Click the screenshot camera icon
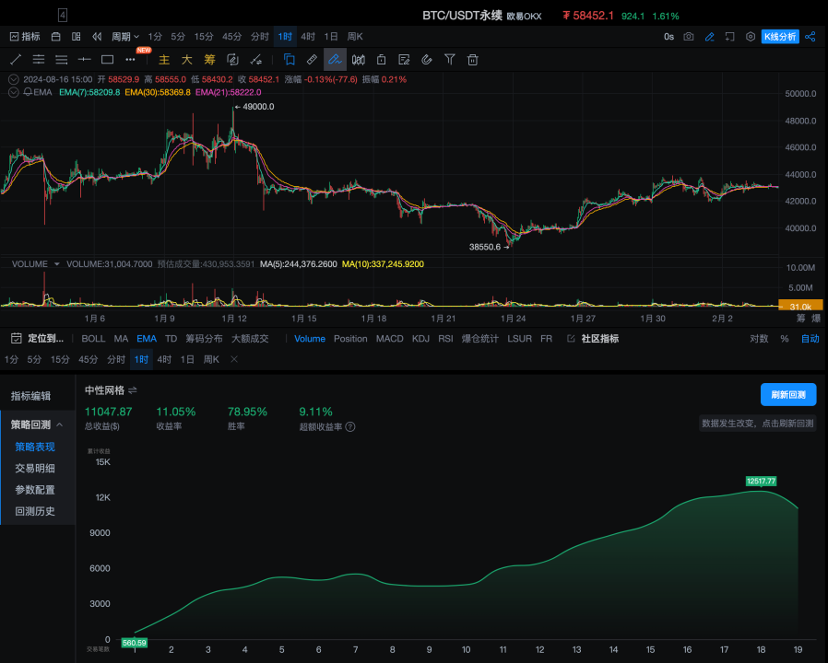This screenshot has width=828, height=664. pyautogui.click(x=689, y=37)
